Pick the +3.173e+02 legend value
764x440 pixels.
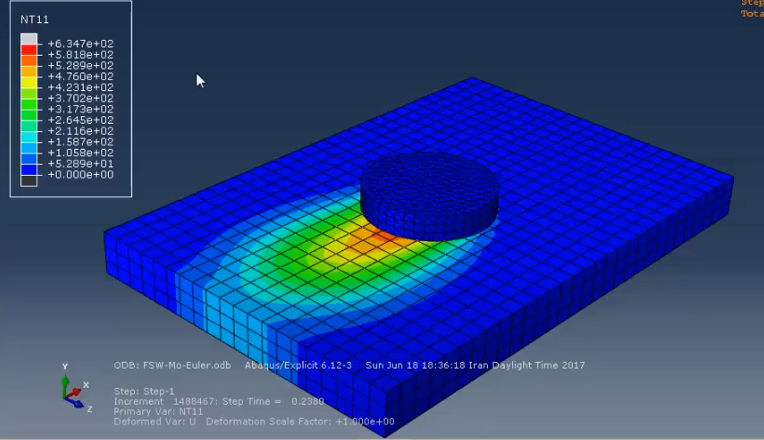coord(80,109)
